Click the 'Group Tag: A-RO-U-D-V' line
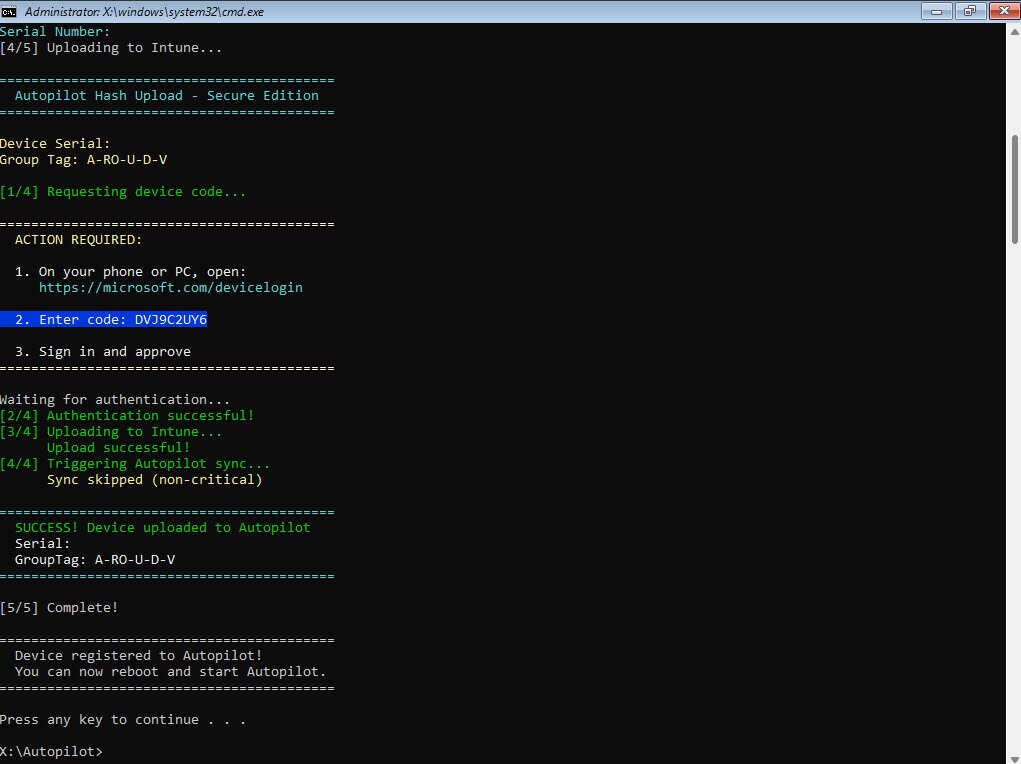 (x=76, y=160)
